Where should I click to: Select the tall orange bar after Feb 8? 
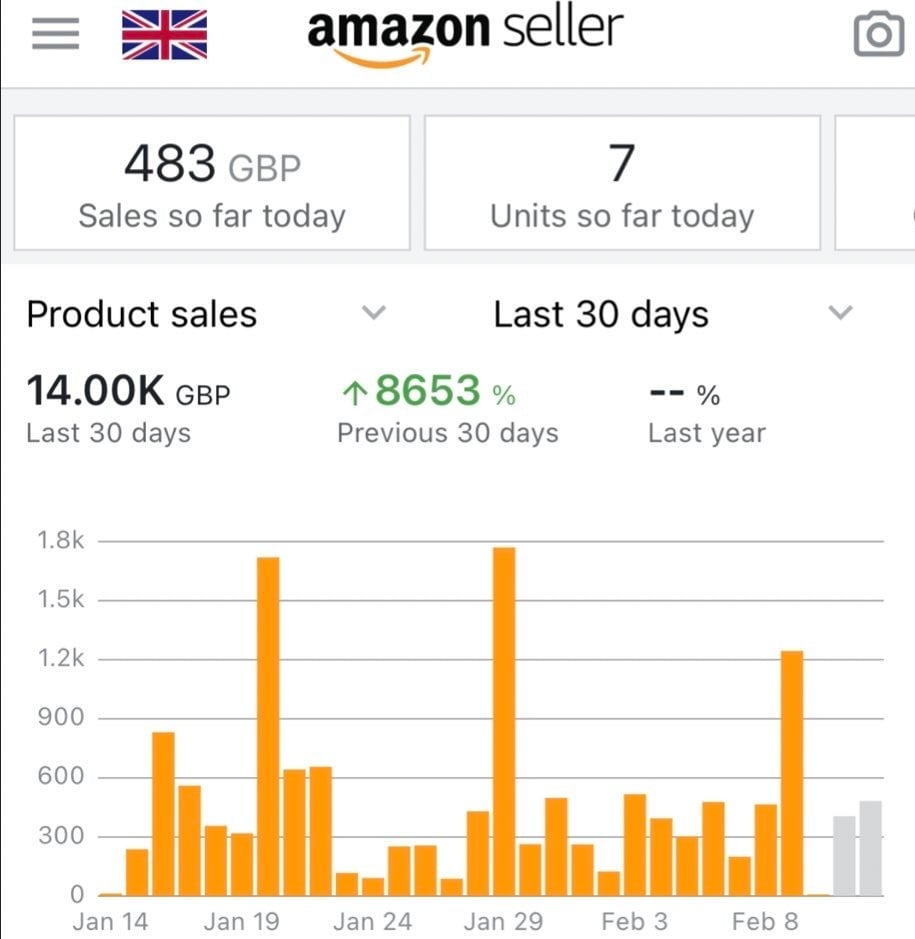point(792,772)
